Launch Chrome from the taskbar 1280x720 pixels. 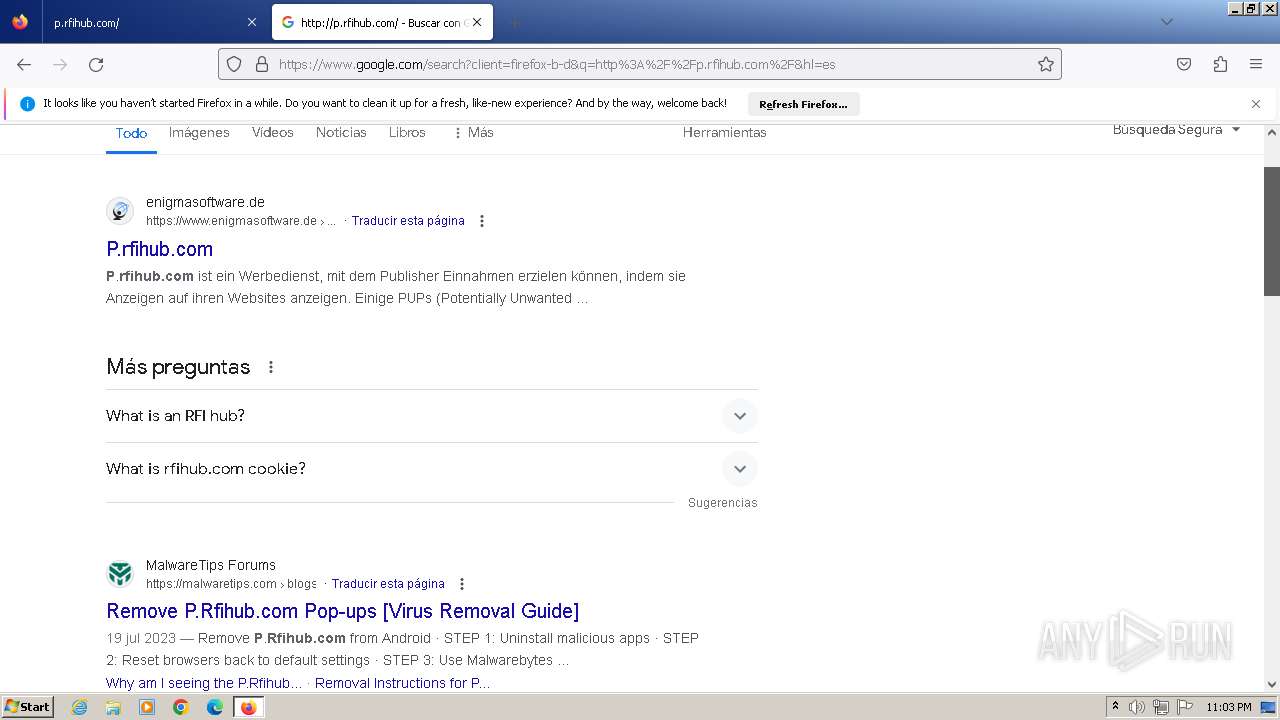coord(181,707)
